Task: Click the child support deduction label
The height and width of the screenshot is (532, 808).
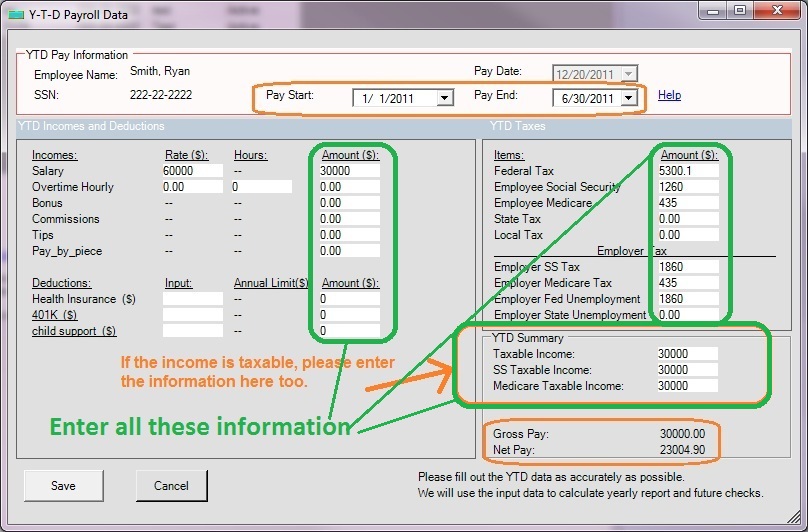Action: click(74, 331)
